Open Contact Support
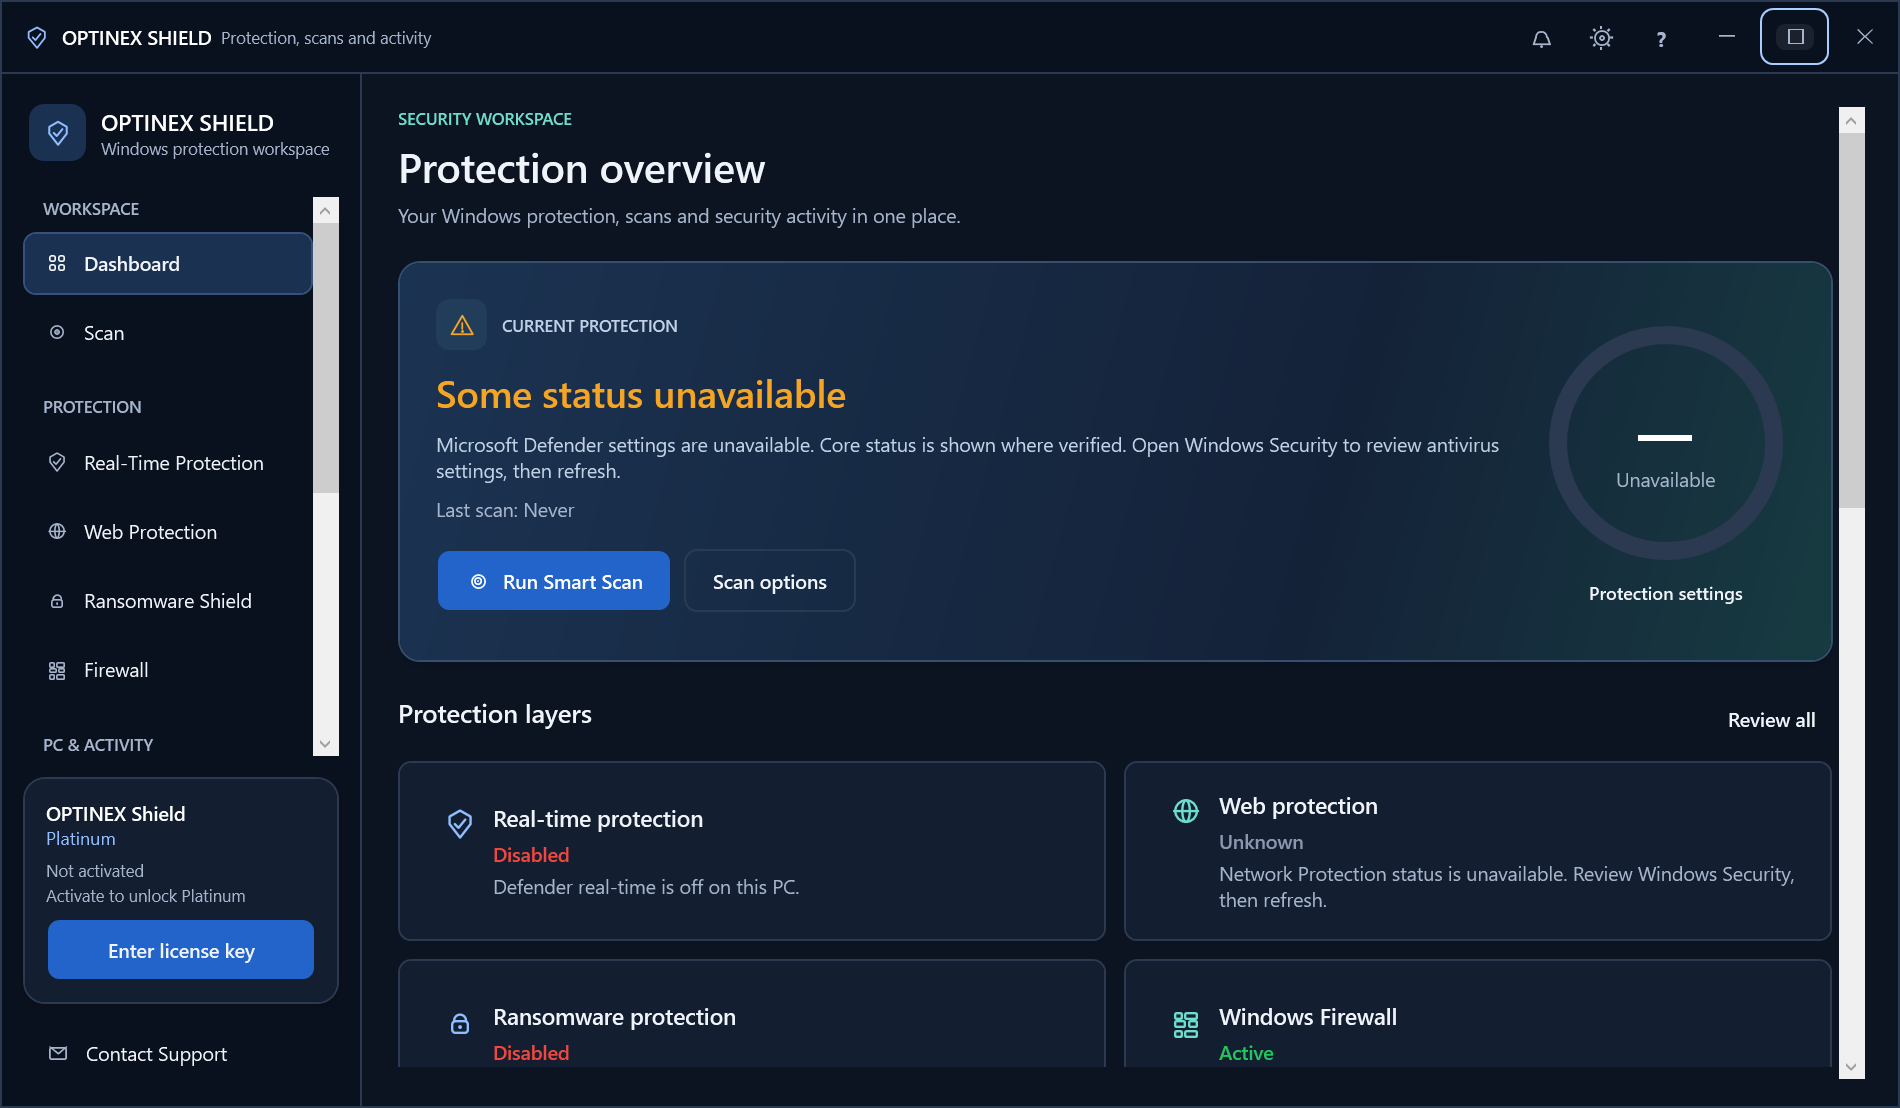1900x1108 pixels. click(x=156, y=1054)
